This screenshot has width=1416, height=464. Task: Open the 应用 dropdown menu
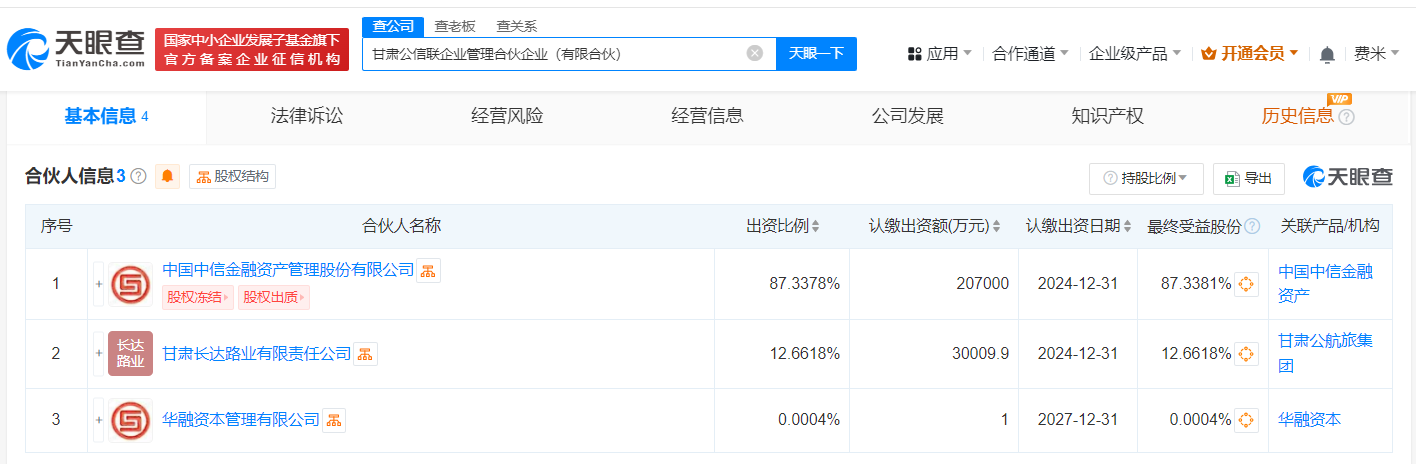click(940, 54)
